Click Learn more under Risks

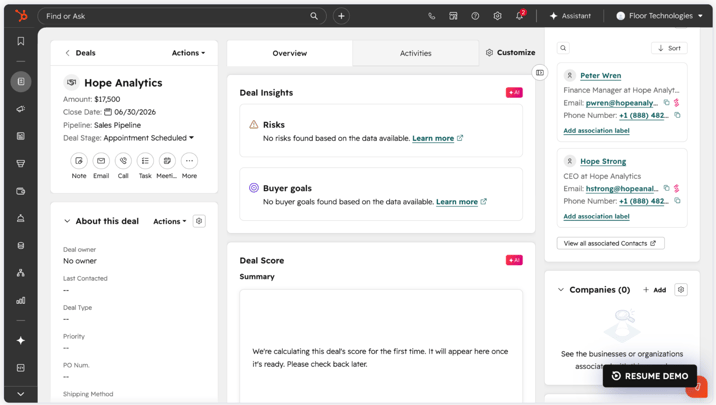[433, 138]
